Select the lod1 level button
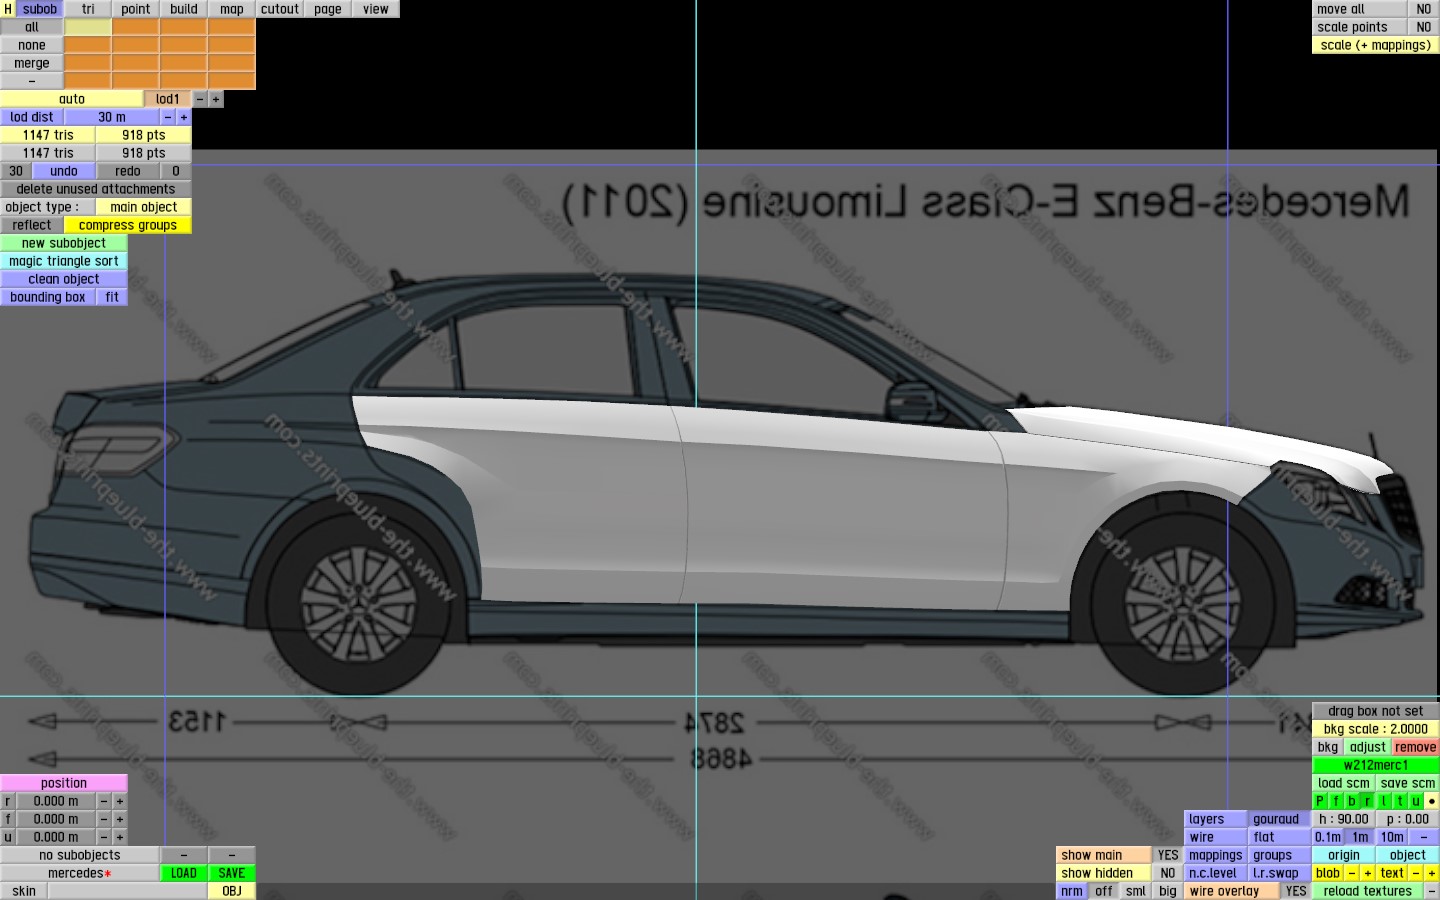Screen dimensions: 1440x900 pos(168,99)
